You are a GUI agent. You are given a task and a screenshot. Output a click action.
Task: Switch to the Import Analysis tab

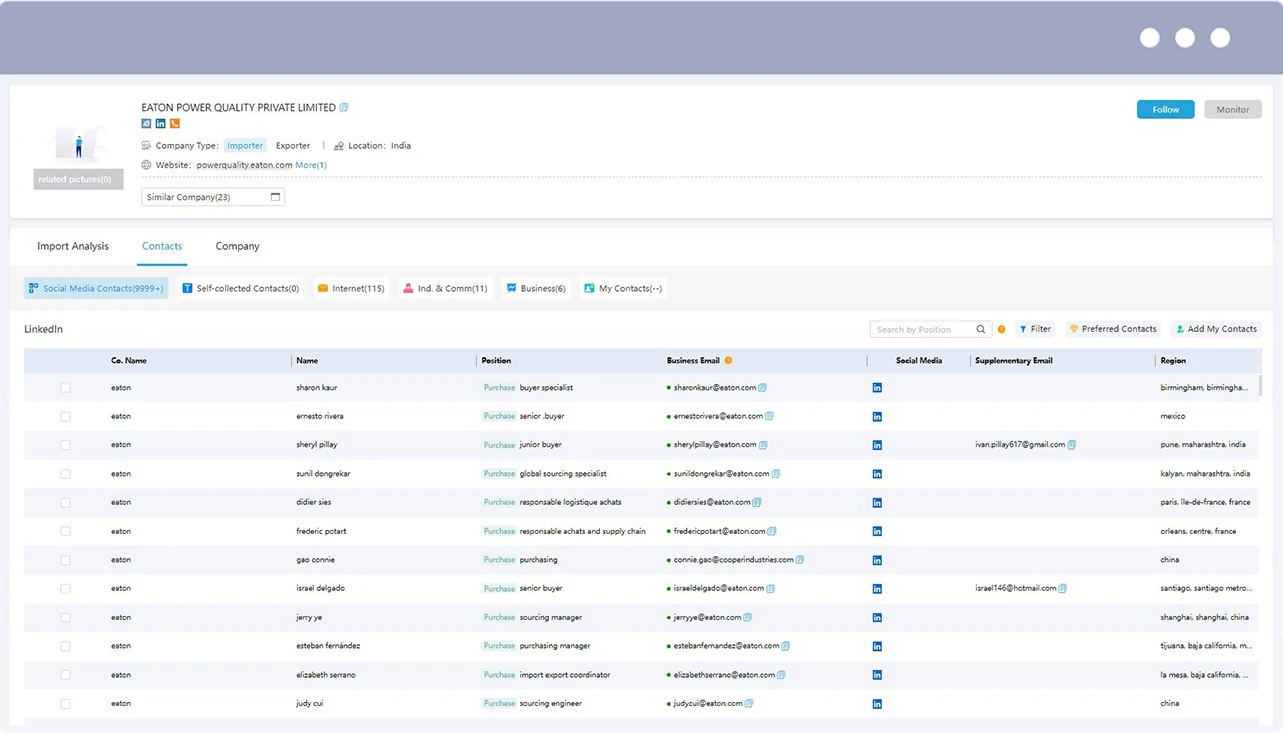pos(73,246)
